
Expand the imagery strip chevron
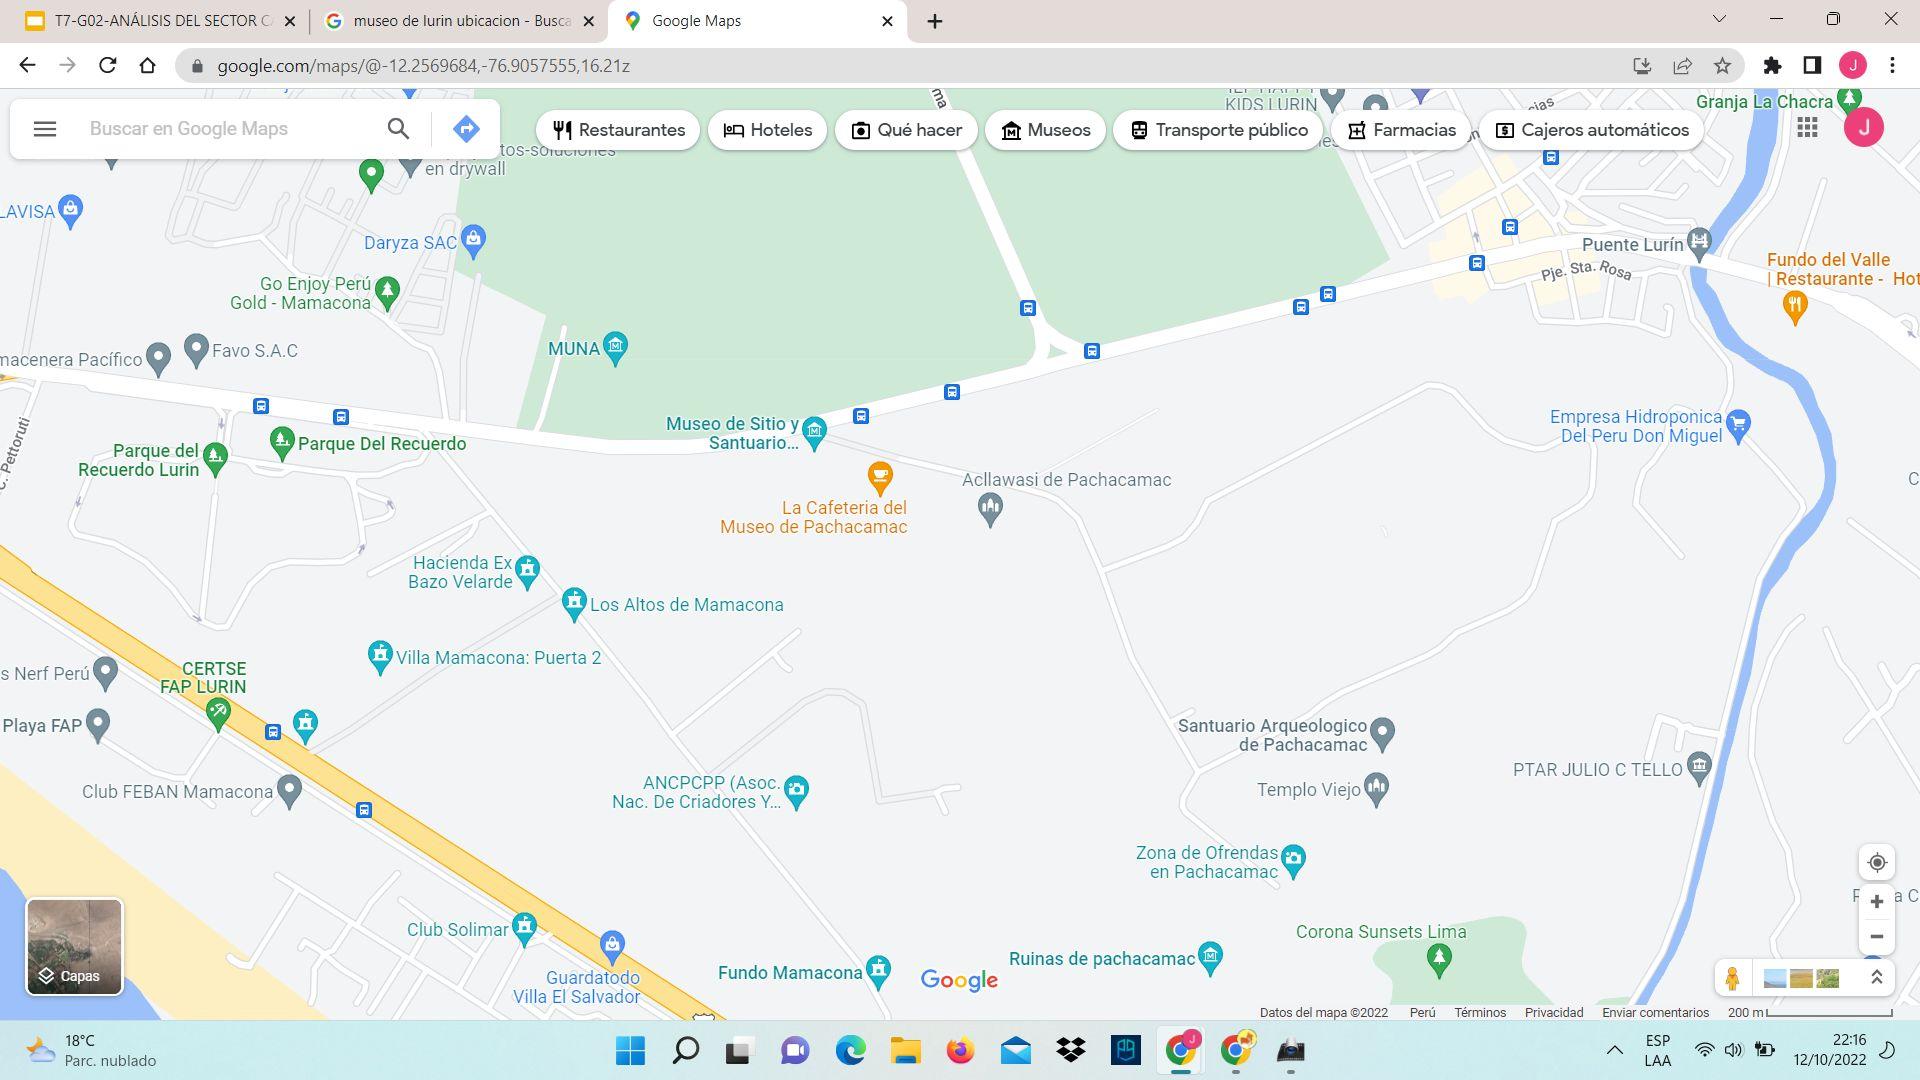(1876, 978)
